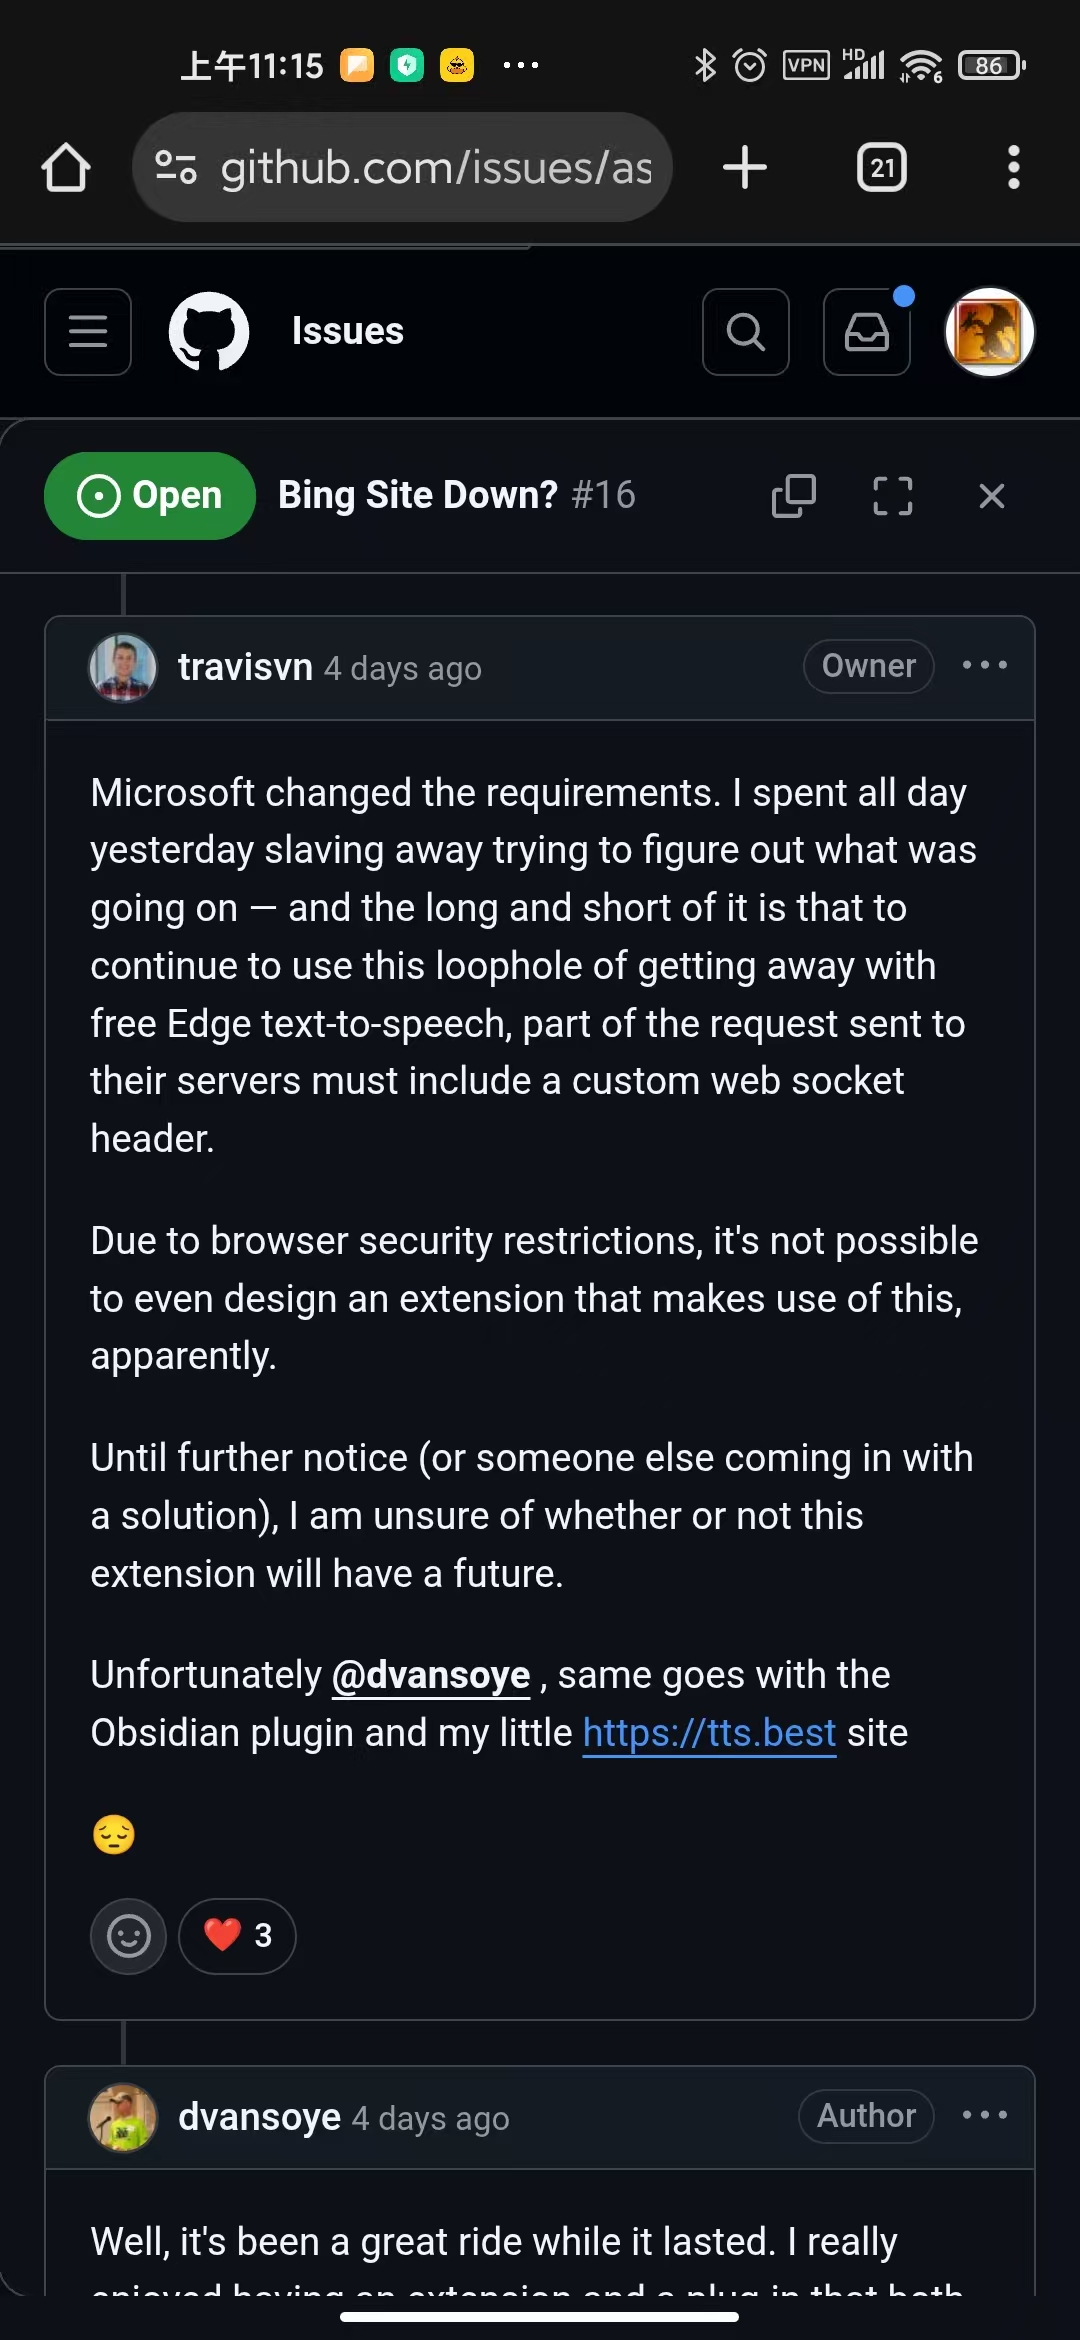Add a reaction with the smiley button
This screenshot has height=2340, width=1080.
129,1936
